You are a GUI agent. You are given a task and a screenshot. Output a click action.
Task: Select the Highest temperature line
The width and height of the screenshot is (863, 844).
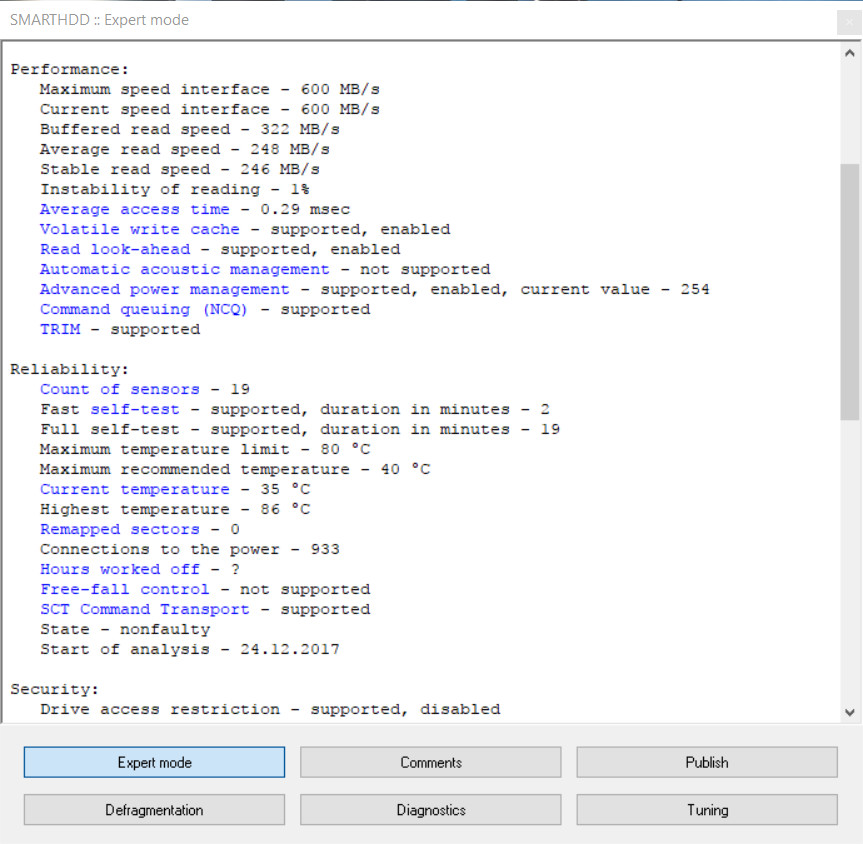pyautogui.click(x=175, y=509)
